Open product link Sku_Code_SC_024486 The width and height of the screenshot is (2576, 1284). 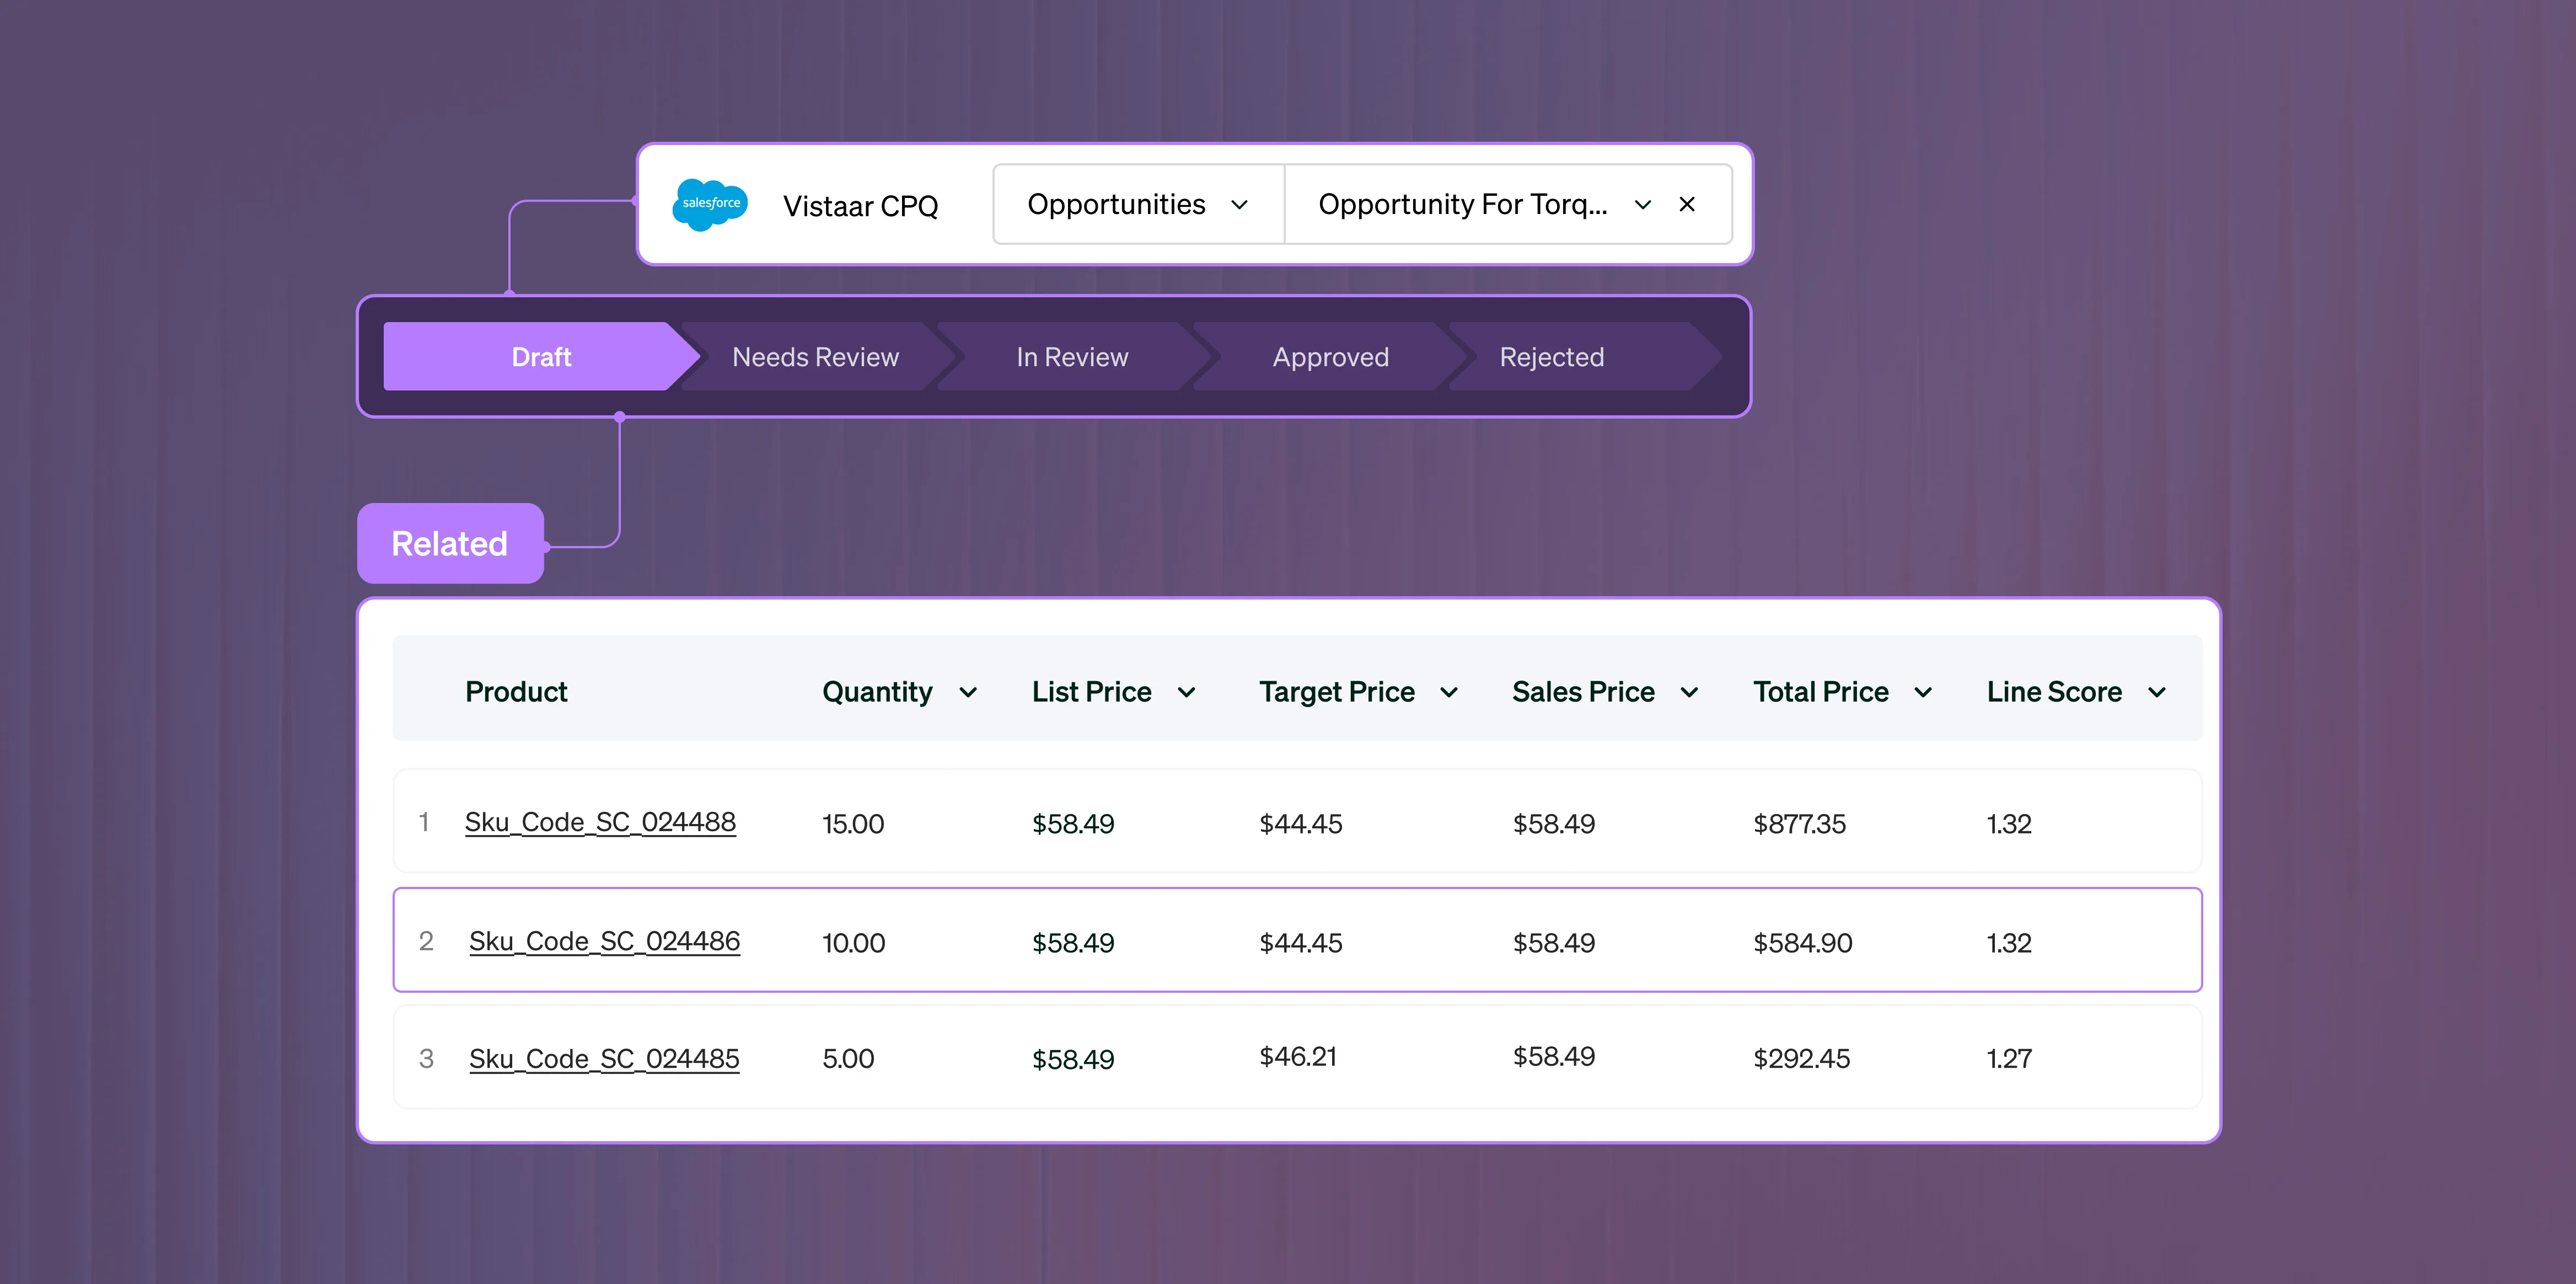[604, 941]
